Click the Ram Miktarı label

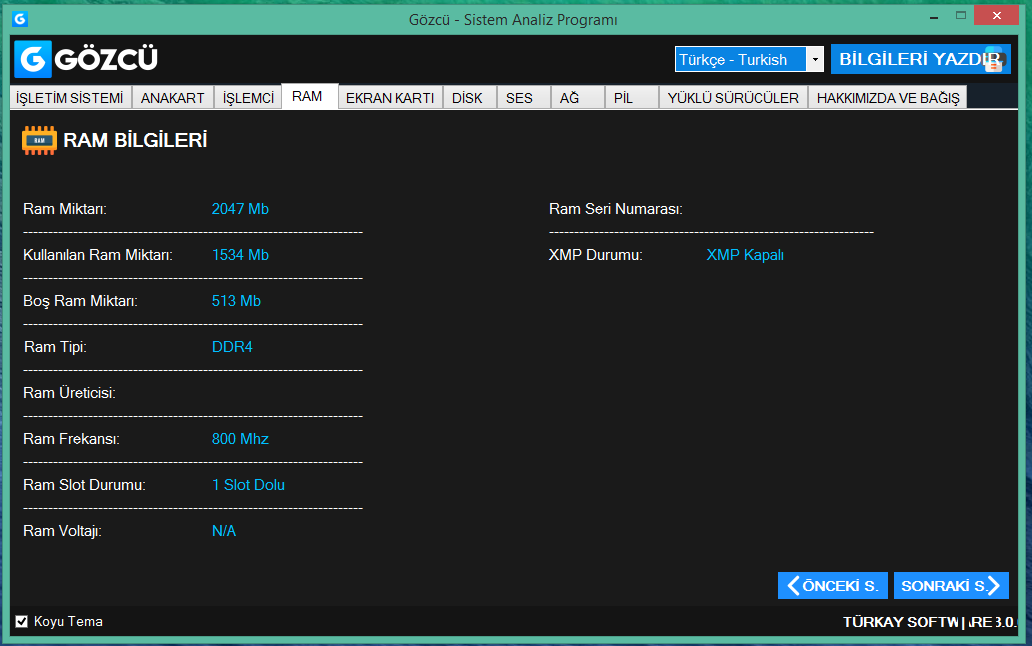click(x=64, y=209)
